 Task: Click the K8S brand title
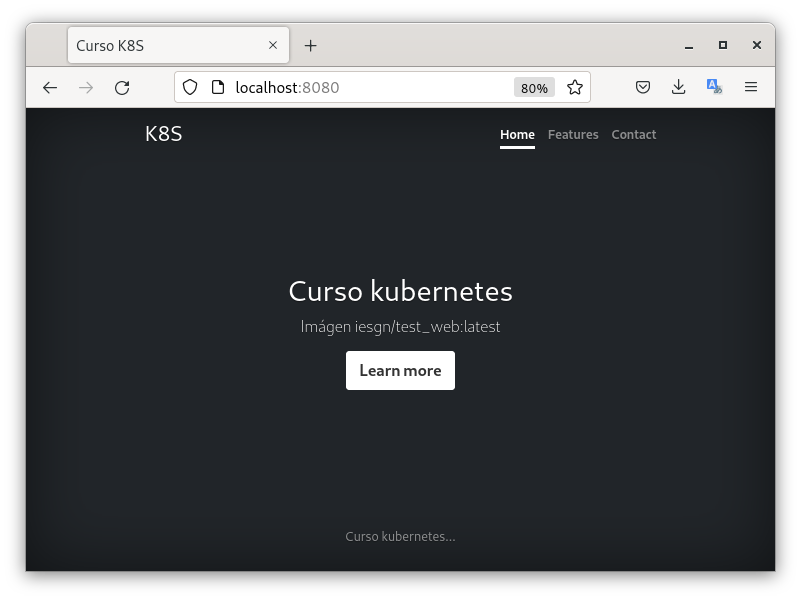164,134
